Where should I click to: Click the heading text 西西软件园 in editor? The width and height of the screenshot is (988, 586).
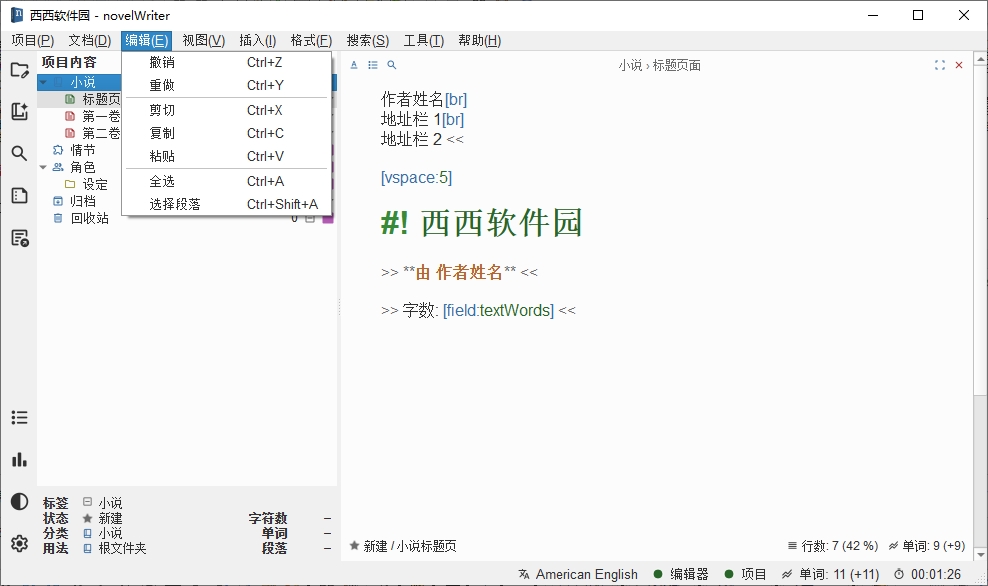pos(502,223)
